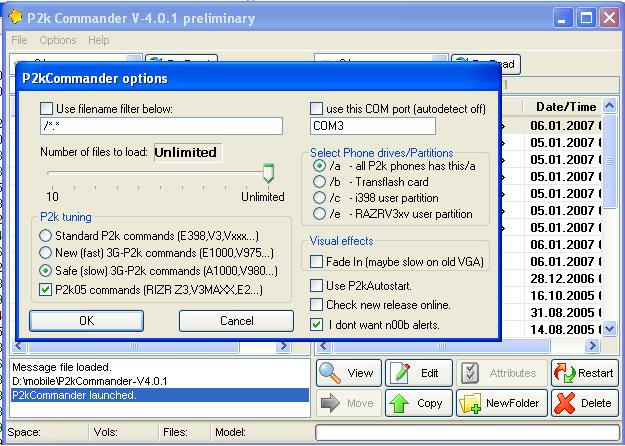Open the File menu

tap(19, 40)
